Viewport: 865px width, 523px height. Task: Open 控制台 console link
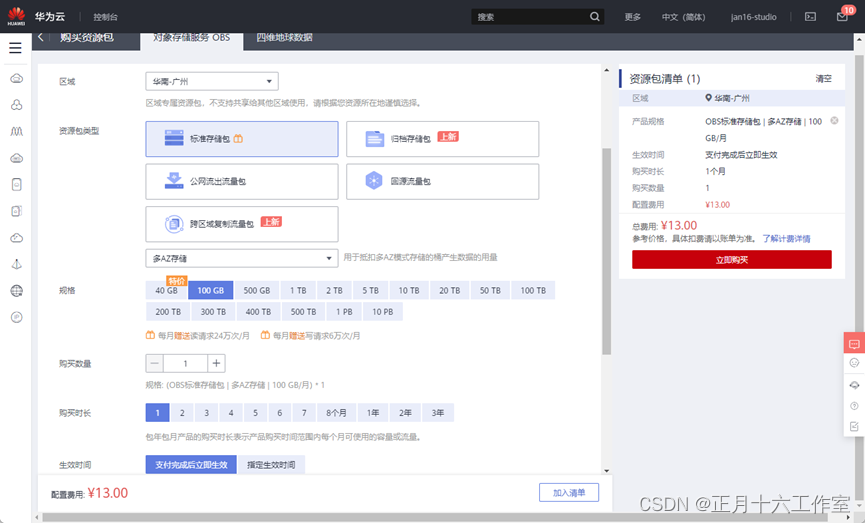click(x=105, y=17)
